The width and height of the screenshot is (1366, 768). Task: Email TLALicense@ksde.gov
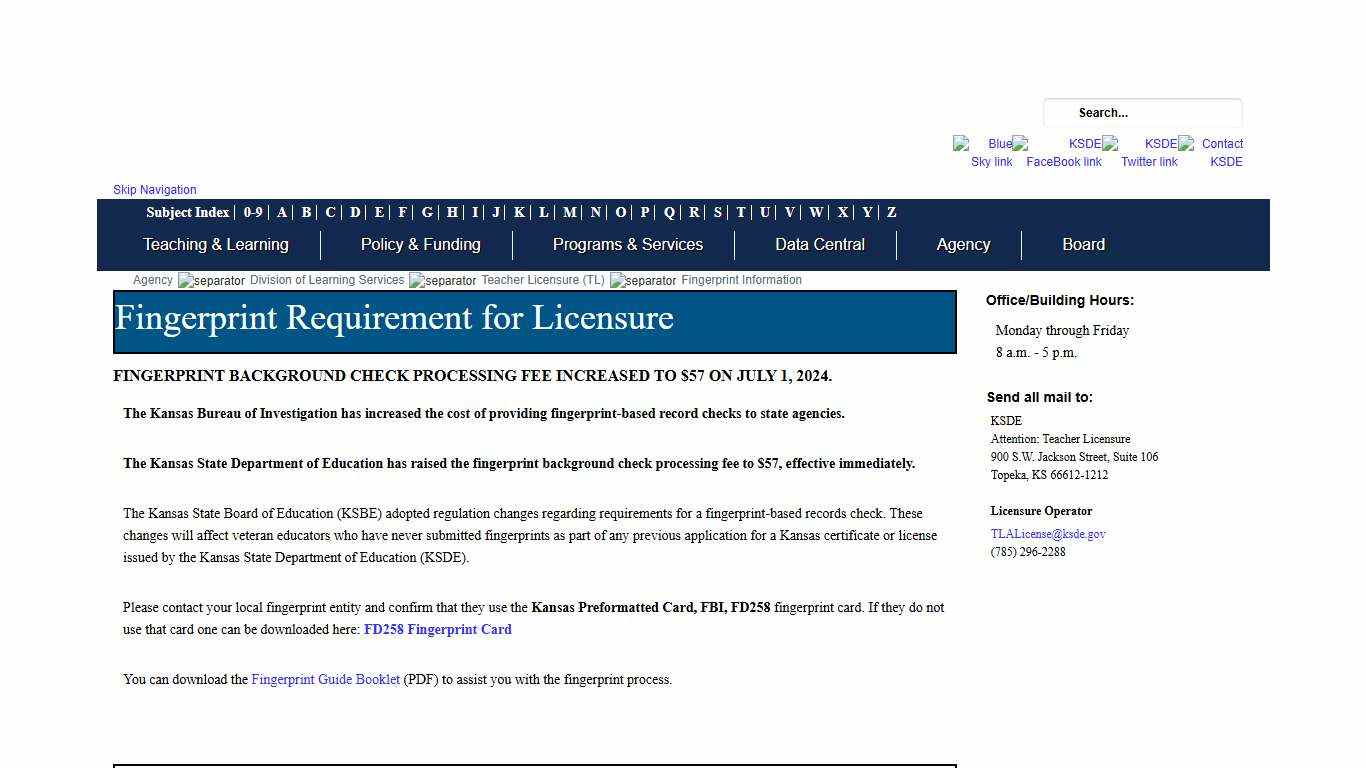click(1048, 534)
